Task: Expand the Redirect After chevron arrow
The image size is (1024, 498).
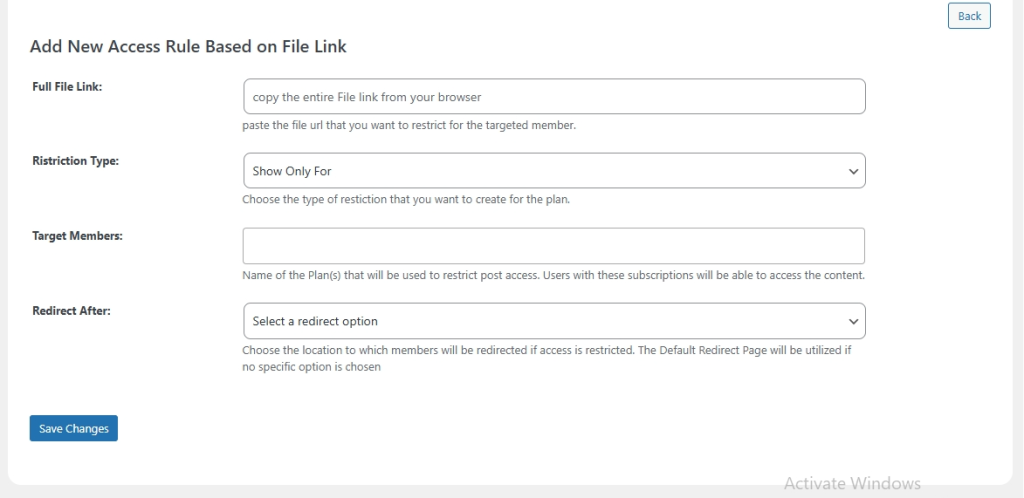Action: pyautogui.click(x=853, y=321)
